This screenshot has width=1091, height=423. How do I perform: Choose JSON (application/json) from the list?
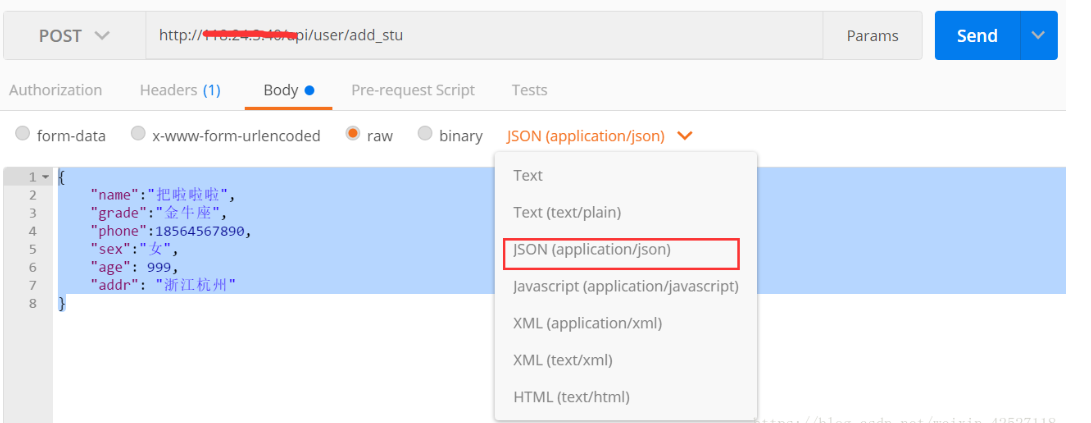point(592,249)
